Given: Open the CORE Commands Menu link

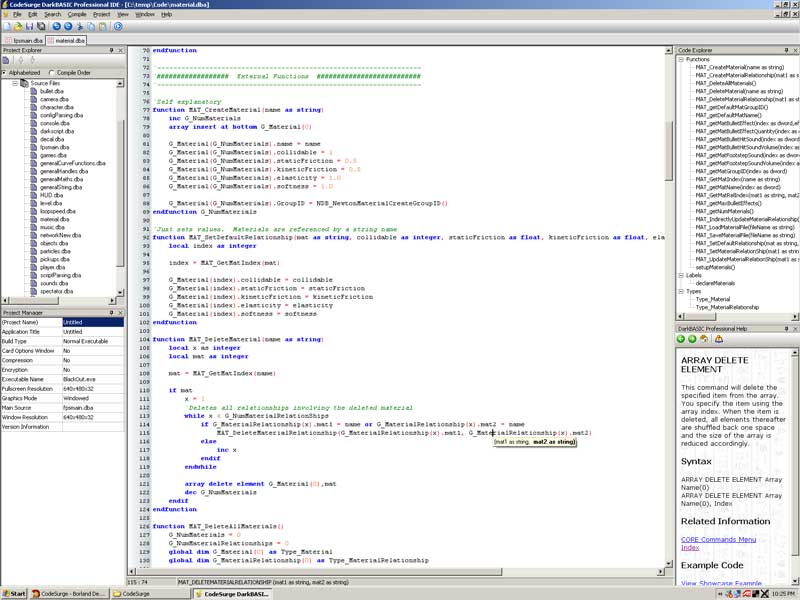Looking at the screenshot, I should click(x=718, y=539).
